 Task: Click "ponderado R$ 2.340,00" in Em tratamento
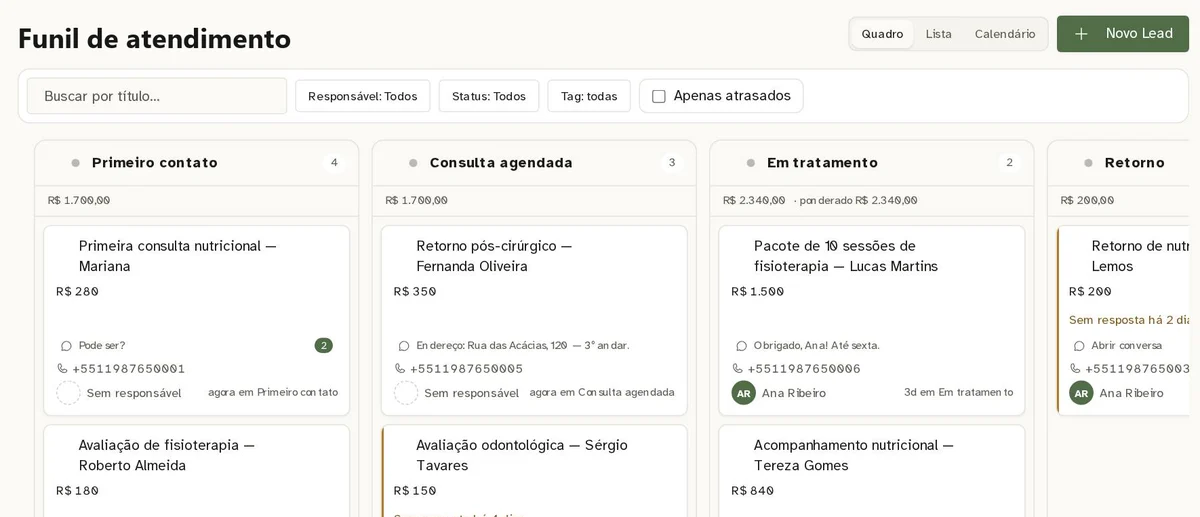(858, 201)
